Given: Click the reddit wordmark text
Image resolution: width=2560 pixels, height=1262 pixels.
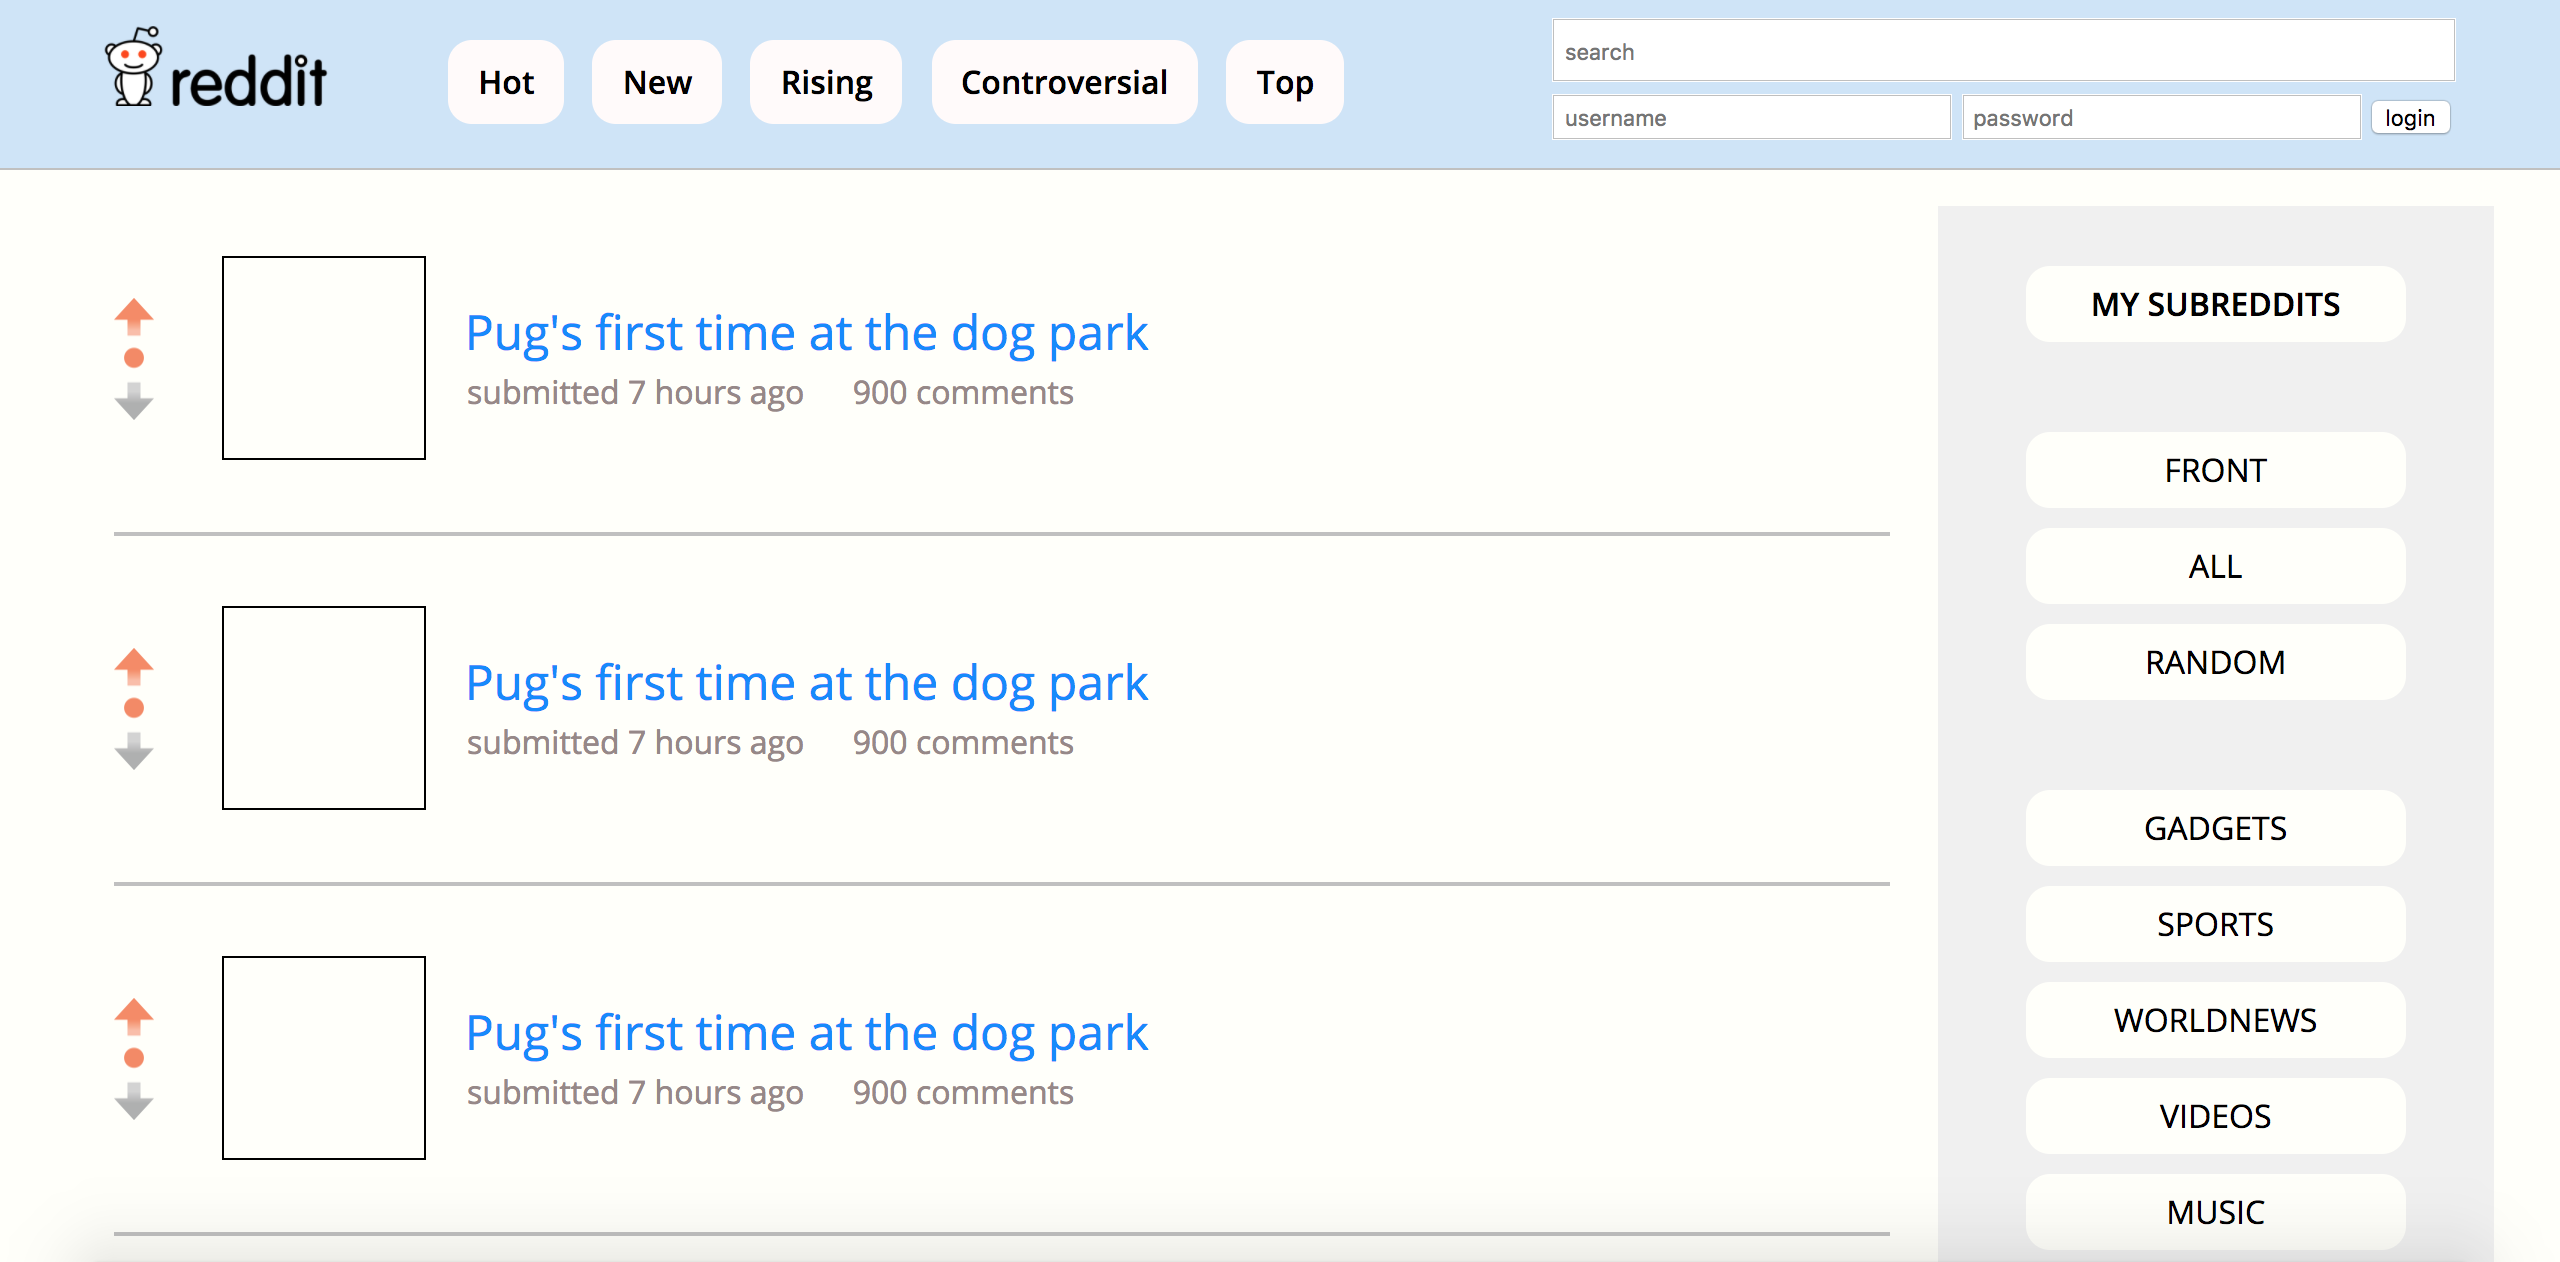Looking at the screenshot, I should (248, 80).
